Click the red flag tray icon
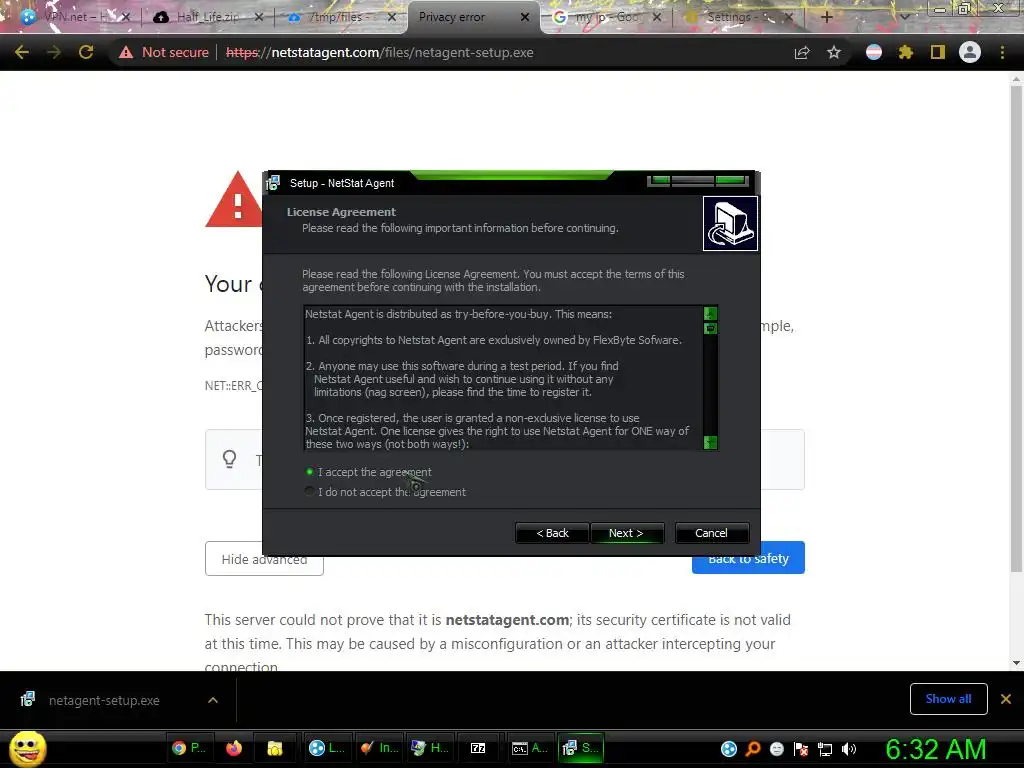 tap(801, 749)
